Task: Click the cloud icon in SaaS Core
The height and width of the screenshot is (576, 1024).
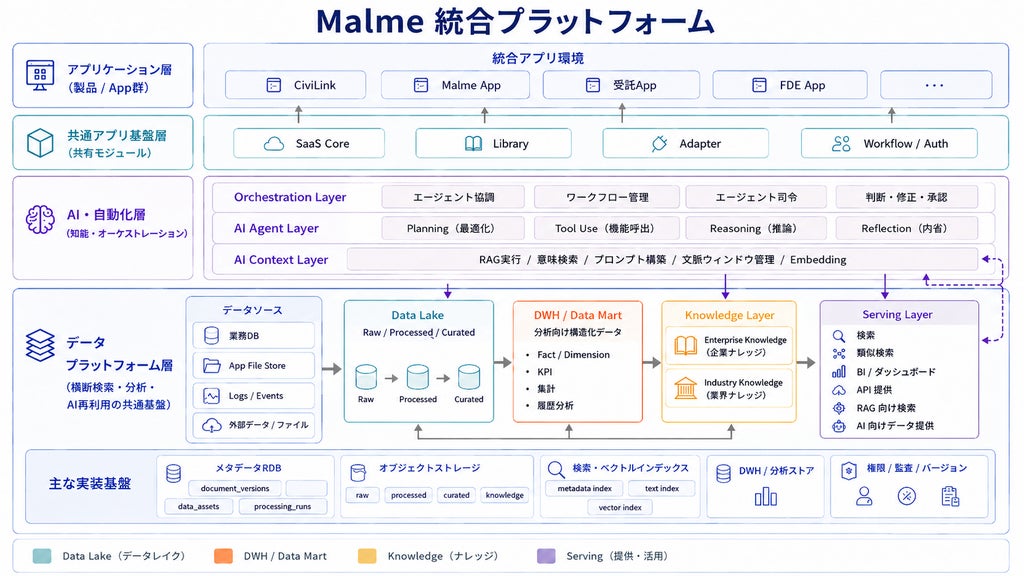Action: pos(274,144)
